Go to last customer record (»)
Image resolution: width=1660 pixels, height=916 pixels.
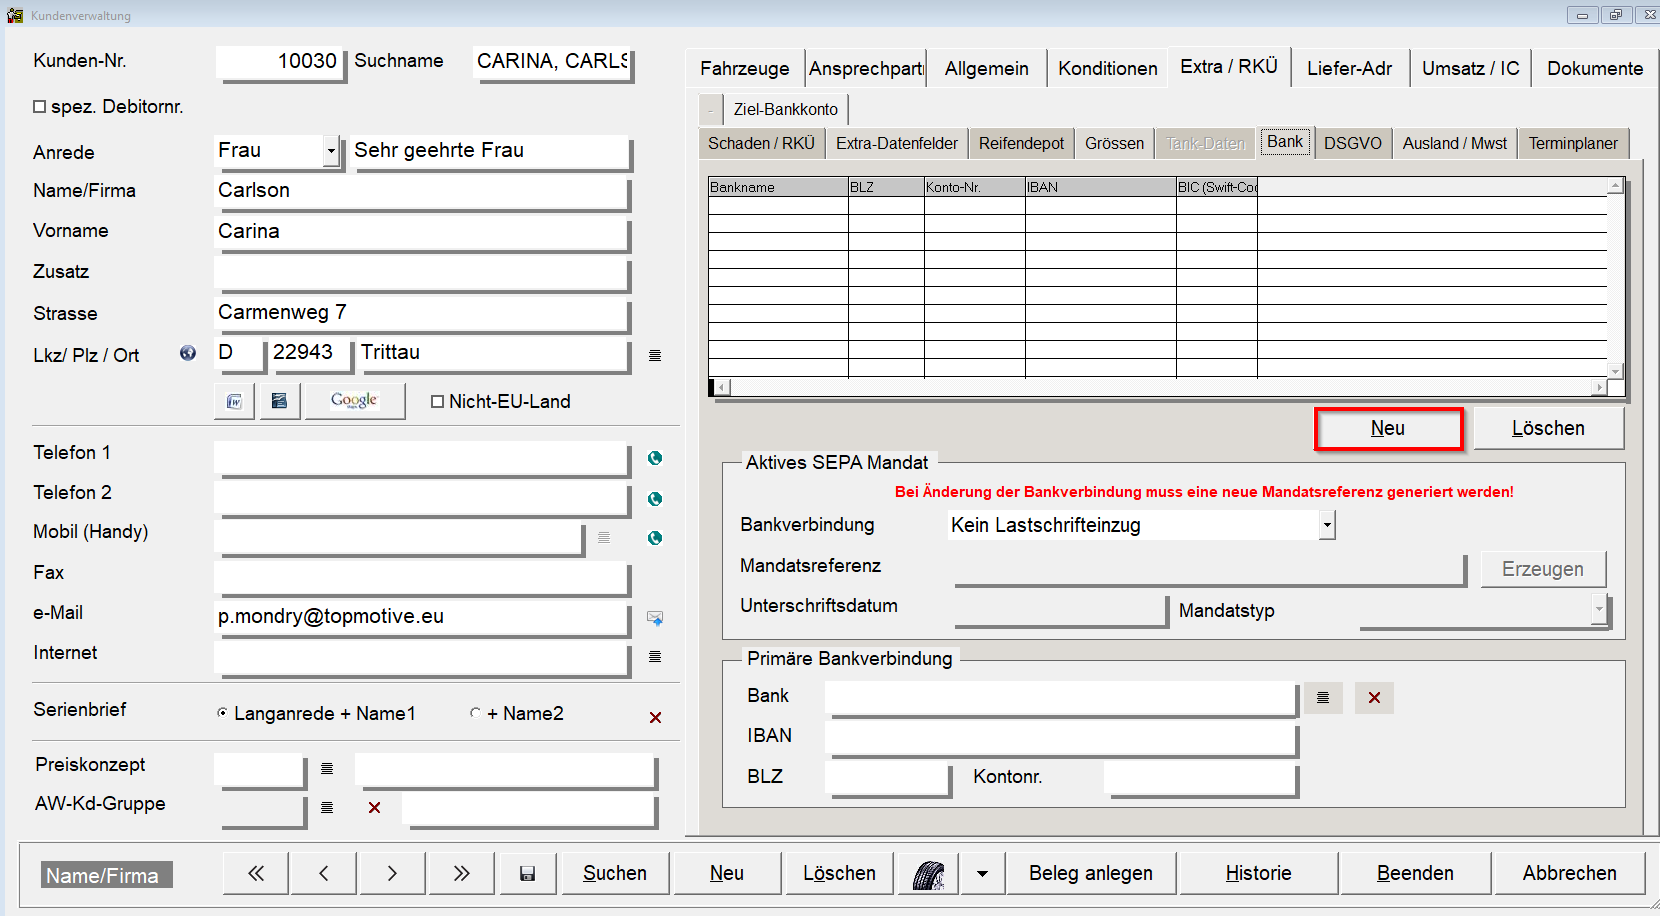coord(461,873)
